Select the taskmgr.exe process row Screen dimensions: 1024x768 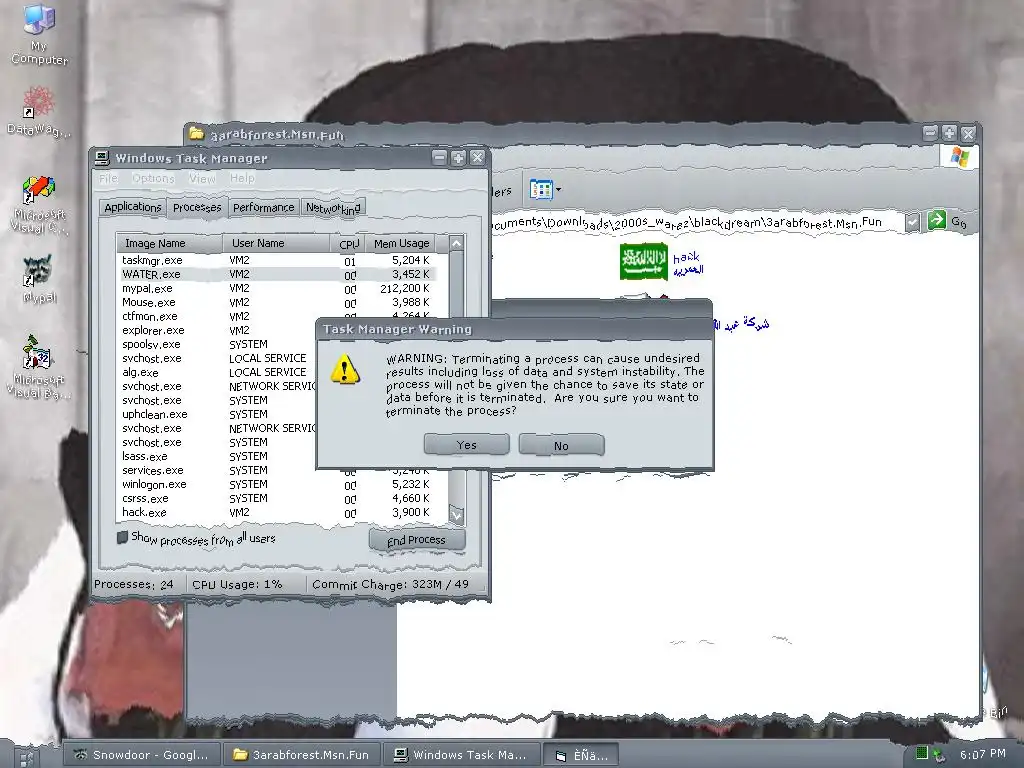pyautogui.click(x=276, y=260)
